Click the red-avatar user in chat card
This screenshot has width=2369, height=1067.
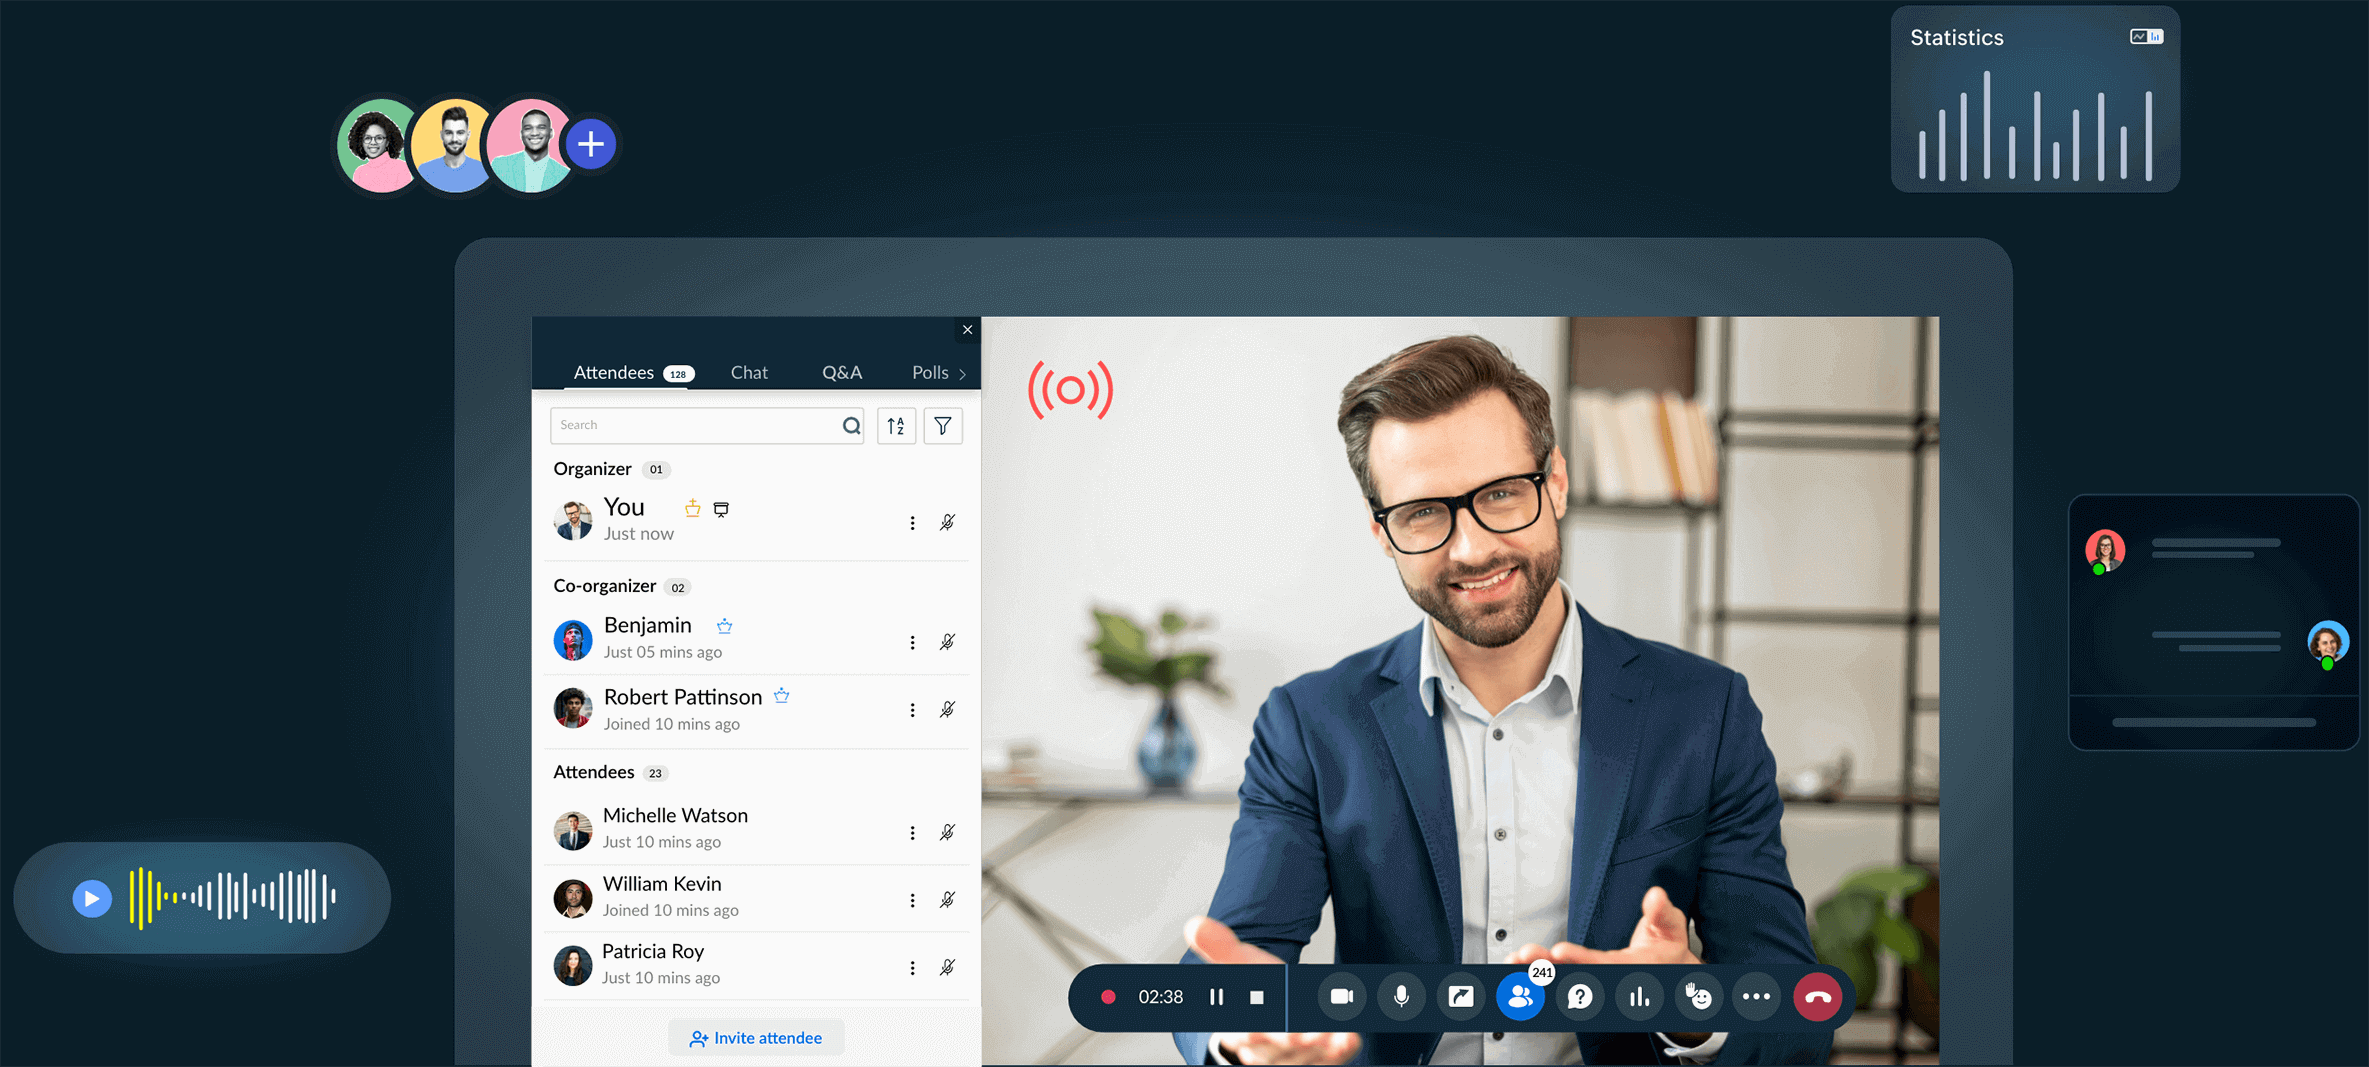(x=2105, y=550)
